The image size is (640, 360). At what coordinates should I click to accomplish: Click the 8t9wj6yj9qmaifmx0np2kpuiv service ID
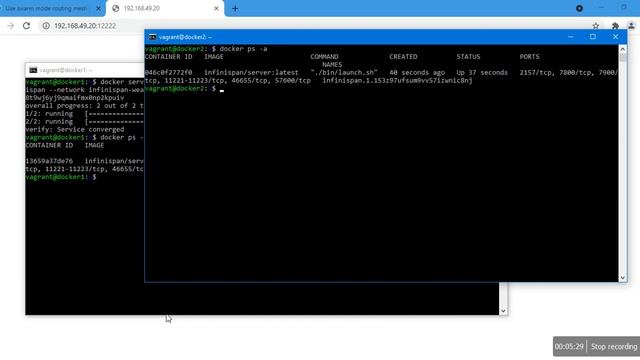(75, 98)
